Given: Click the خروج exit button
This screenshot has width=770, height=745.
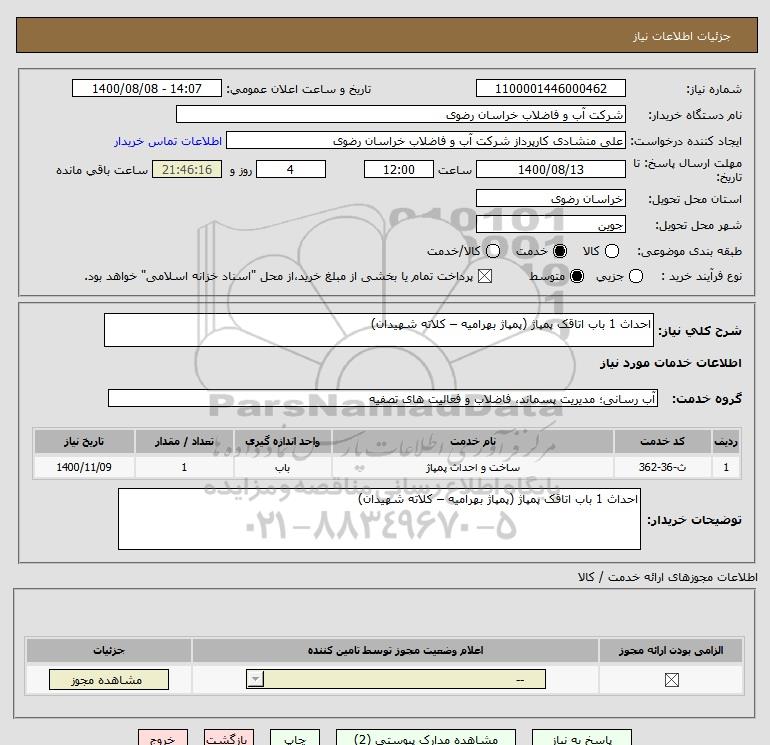Looking at the screenshot, I should click(x=163, y=739).
